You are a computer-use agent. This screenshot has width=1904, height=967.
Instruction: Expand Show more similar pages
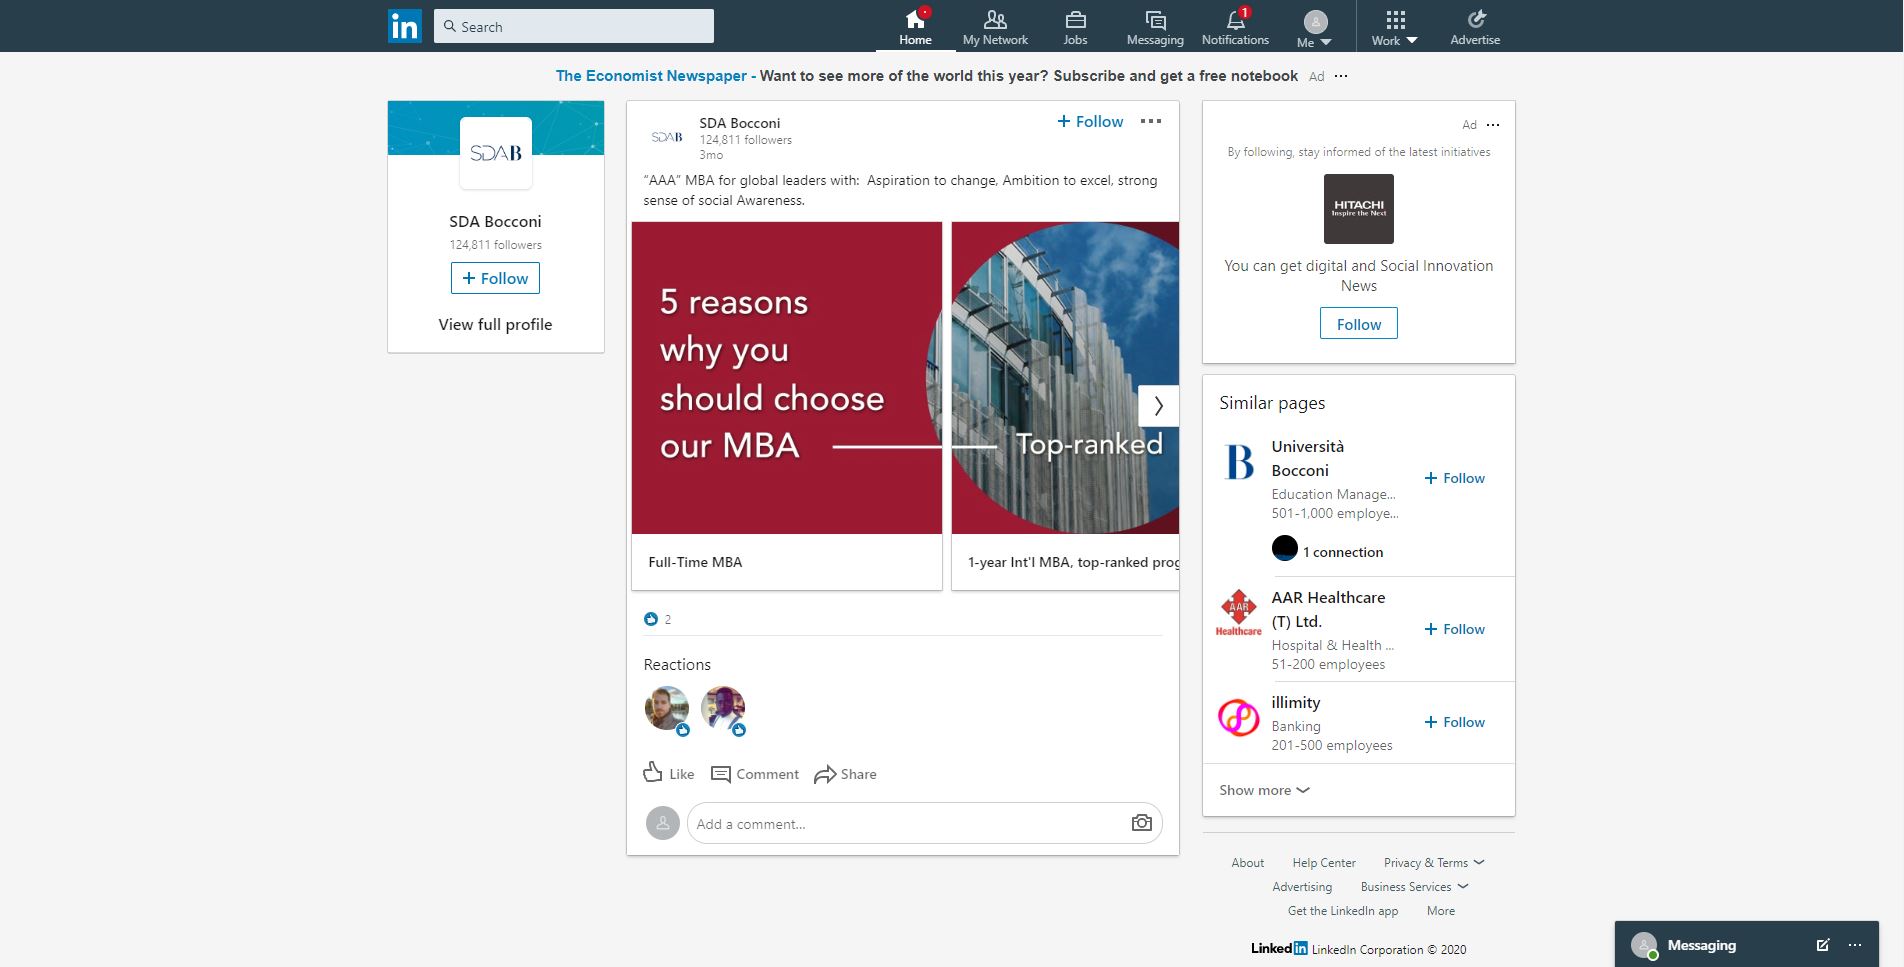[1264, 790]
